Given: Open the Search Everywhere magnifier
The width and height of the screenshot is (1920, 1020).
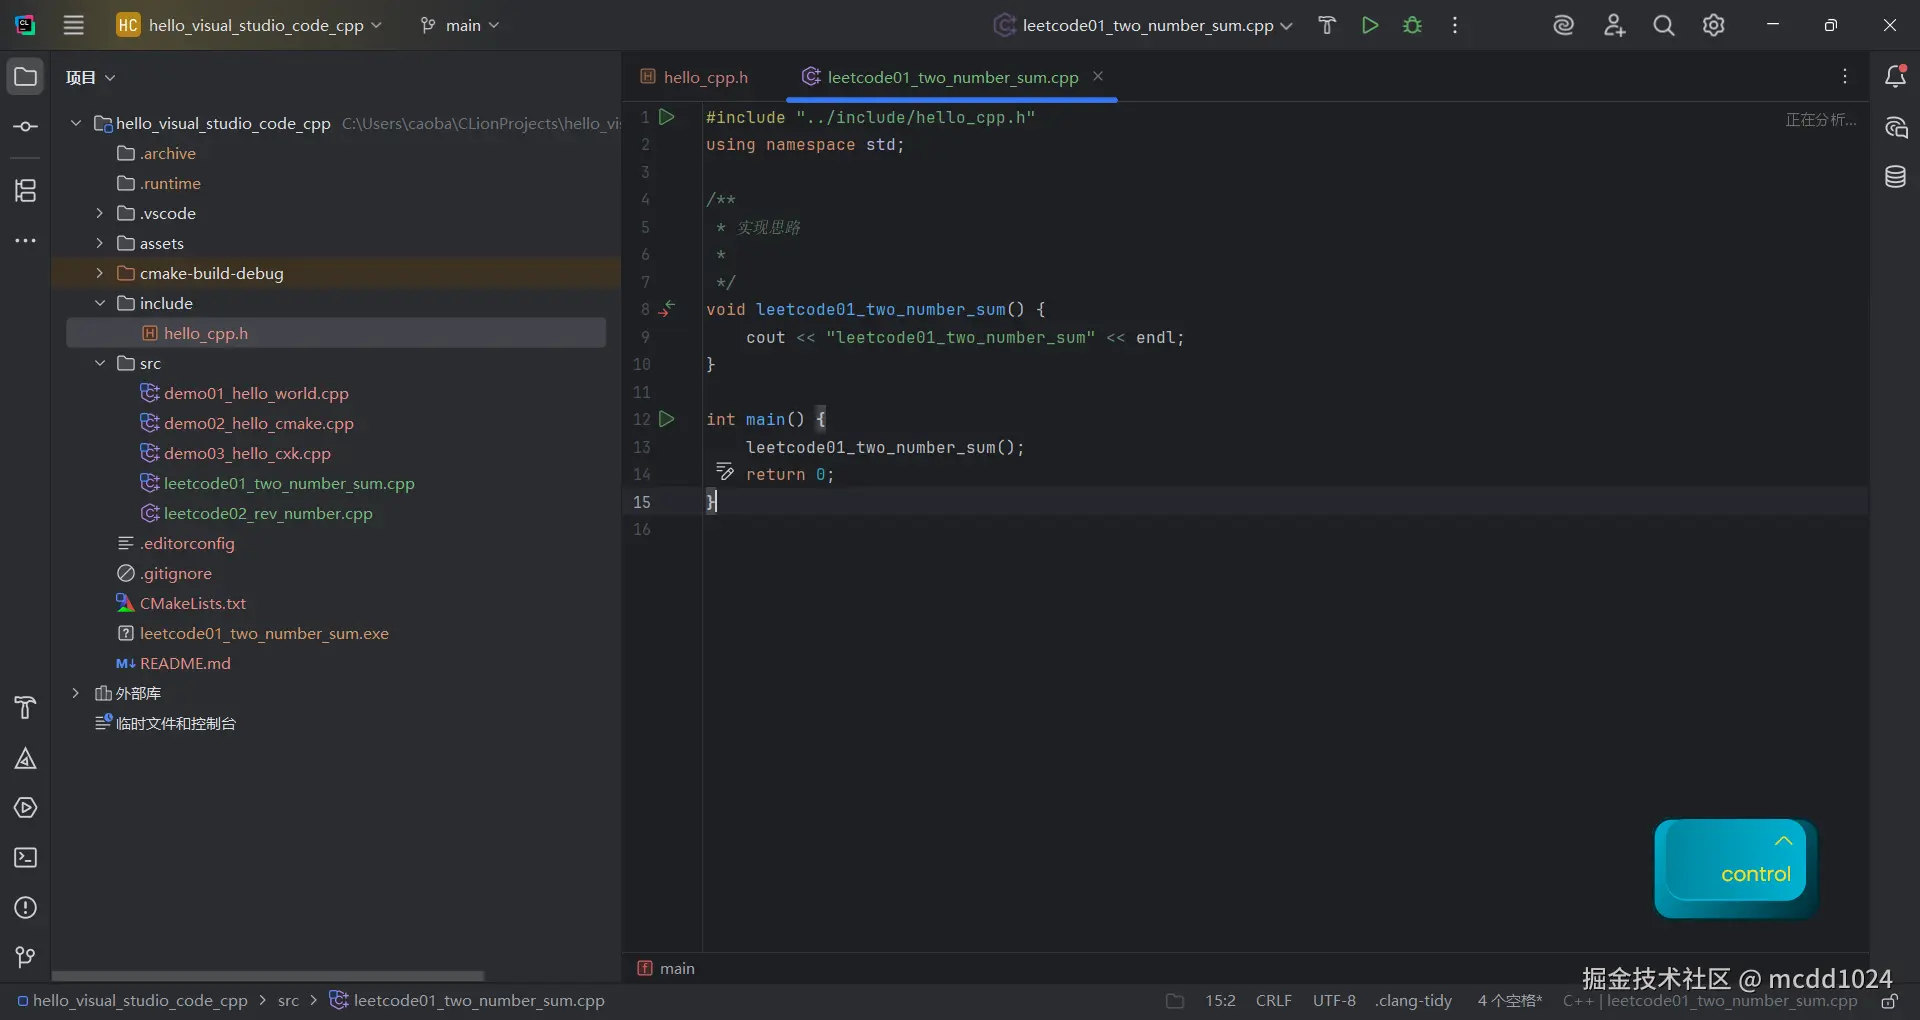Looking at the screenshot, I should [1663, 26].
